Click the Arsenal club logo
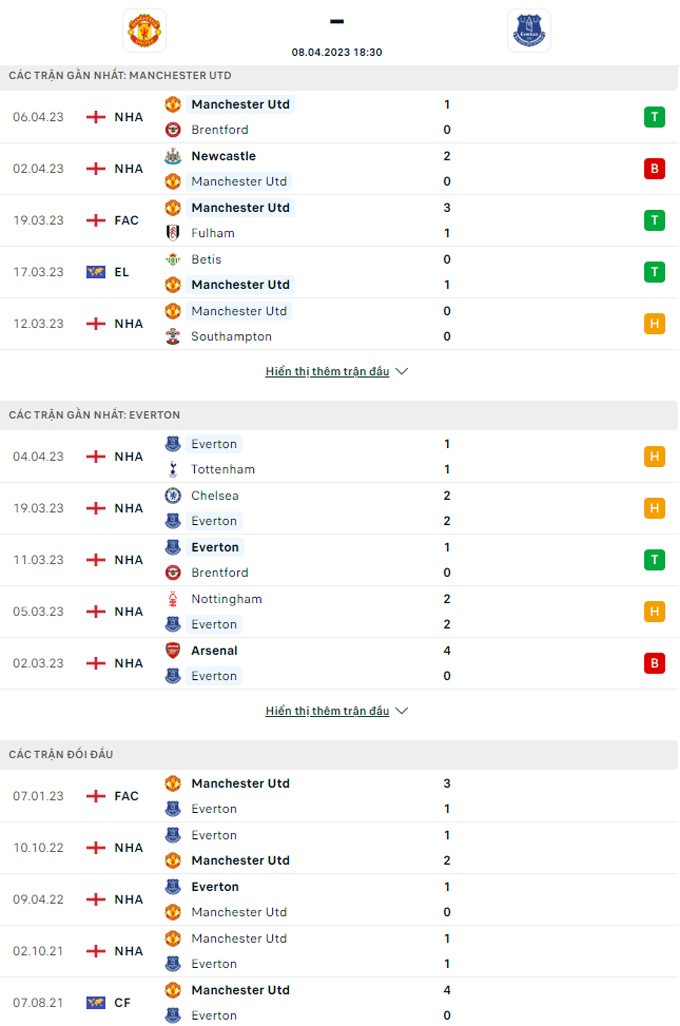This screenshot has width=680, height=1026. click(x=173, y=651)
